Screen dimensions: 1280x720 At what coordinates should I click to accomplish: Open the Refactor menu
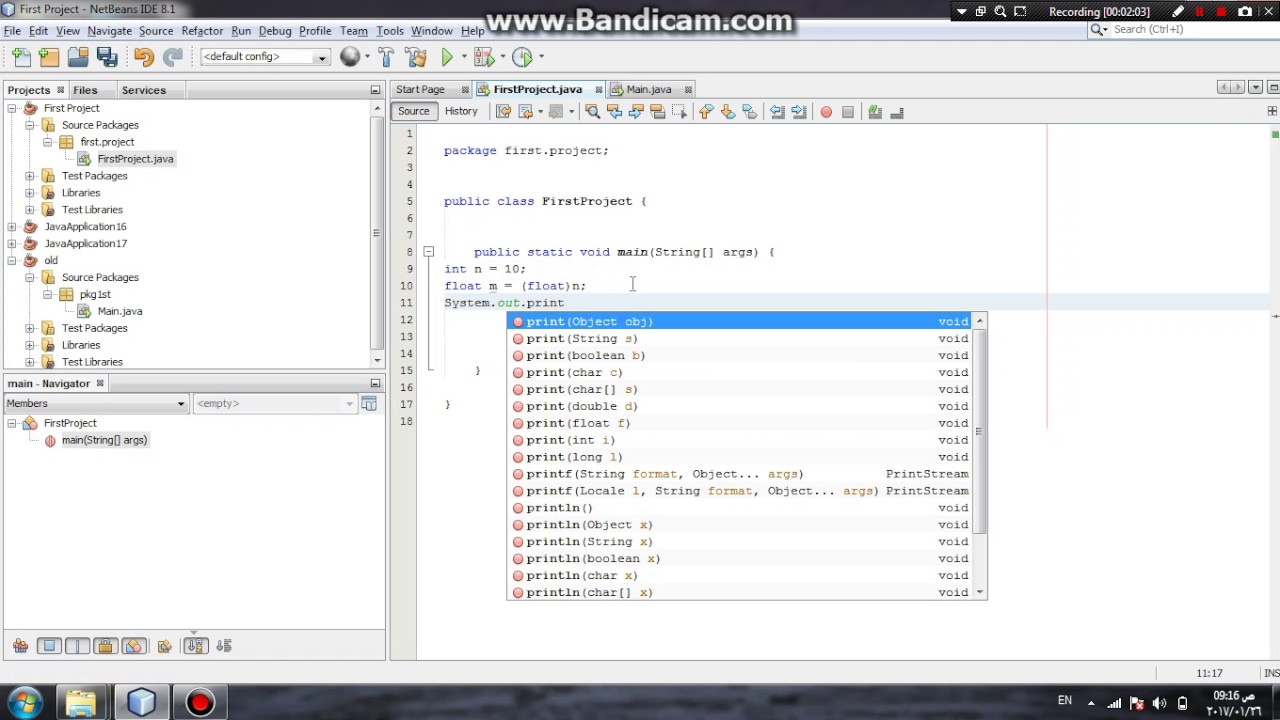click(202, 31)
